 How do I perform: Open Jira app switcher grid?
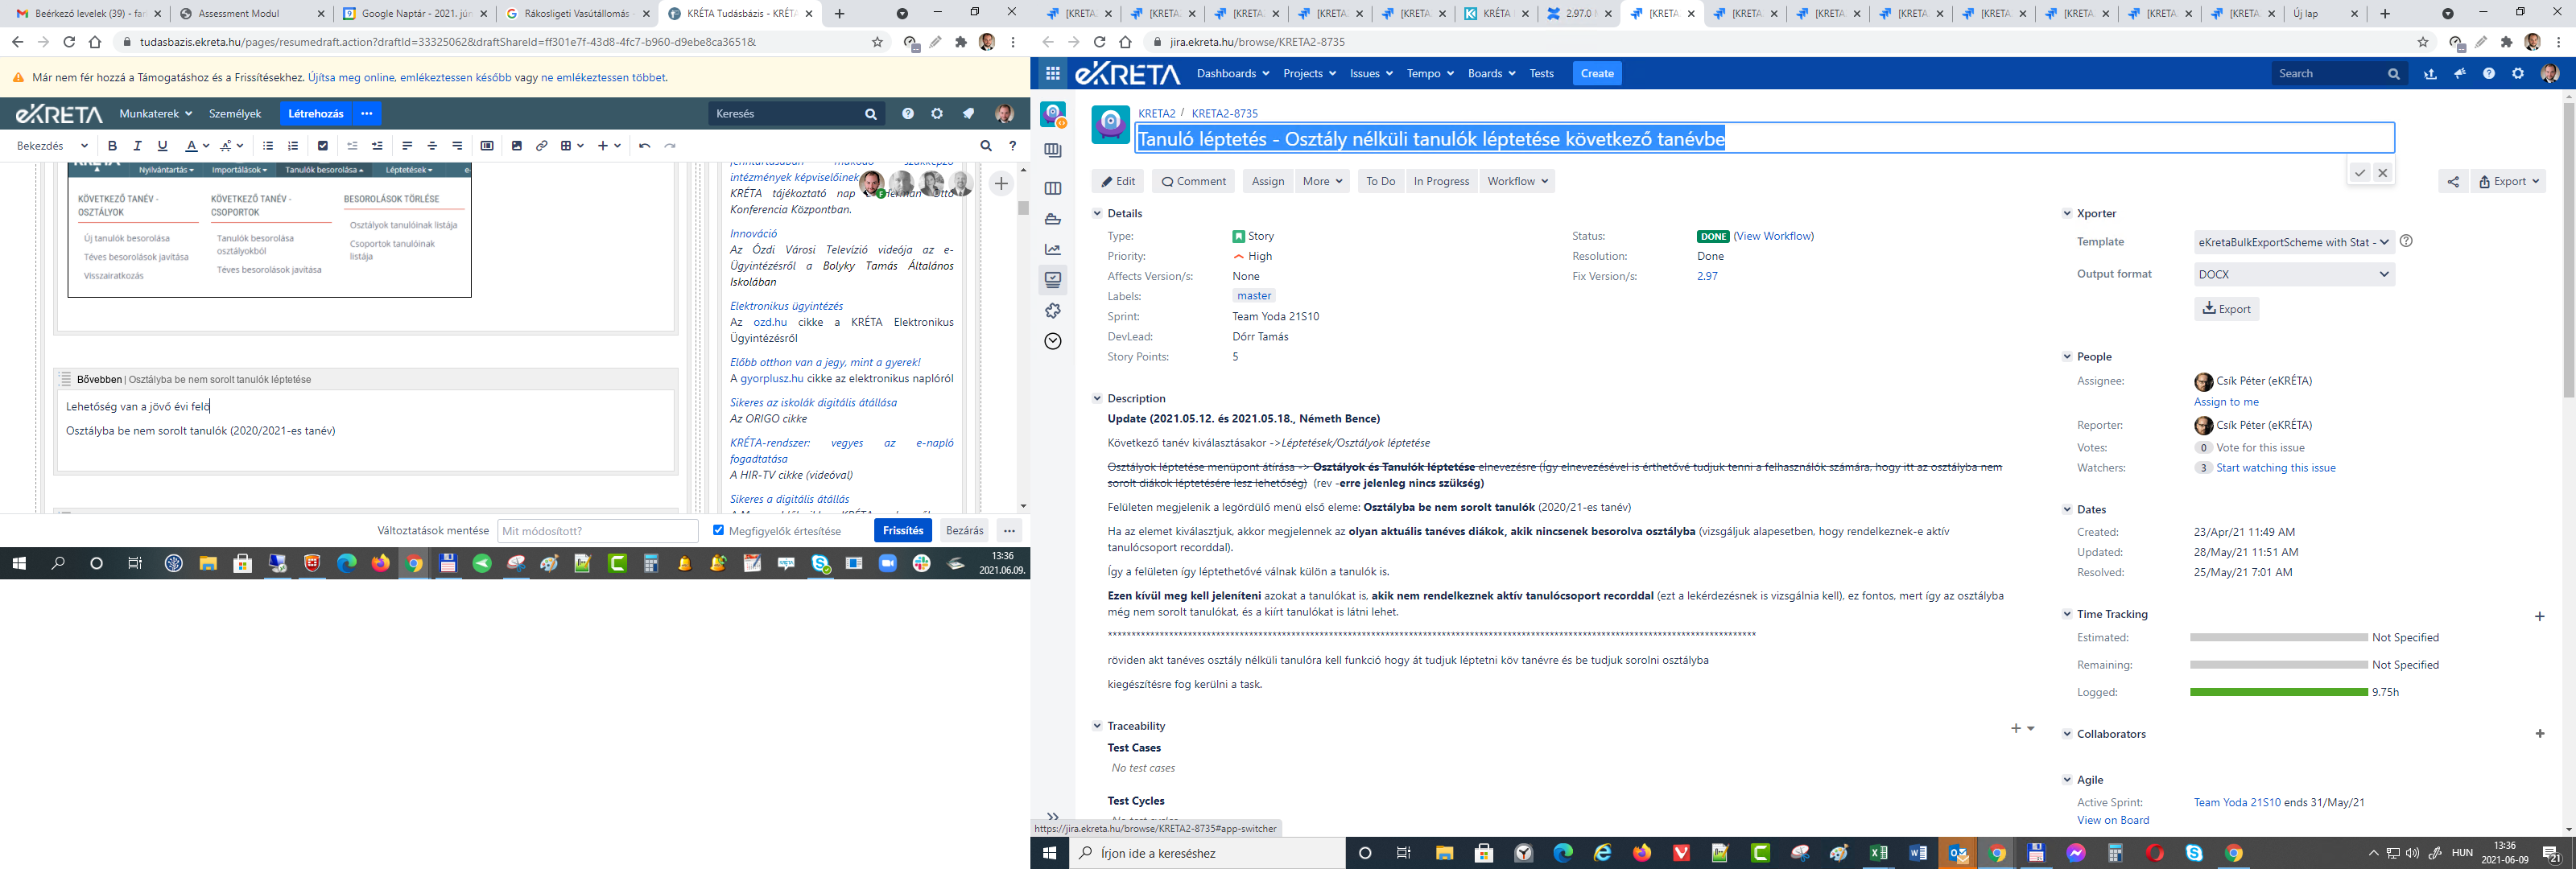click(x=1053, y=73)
